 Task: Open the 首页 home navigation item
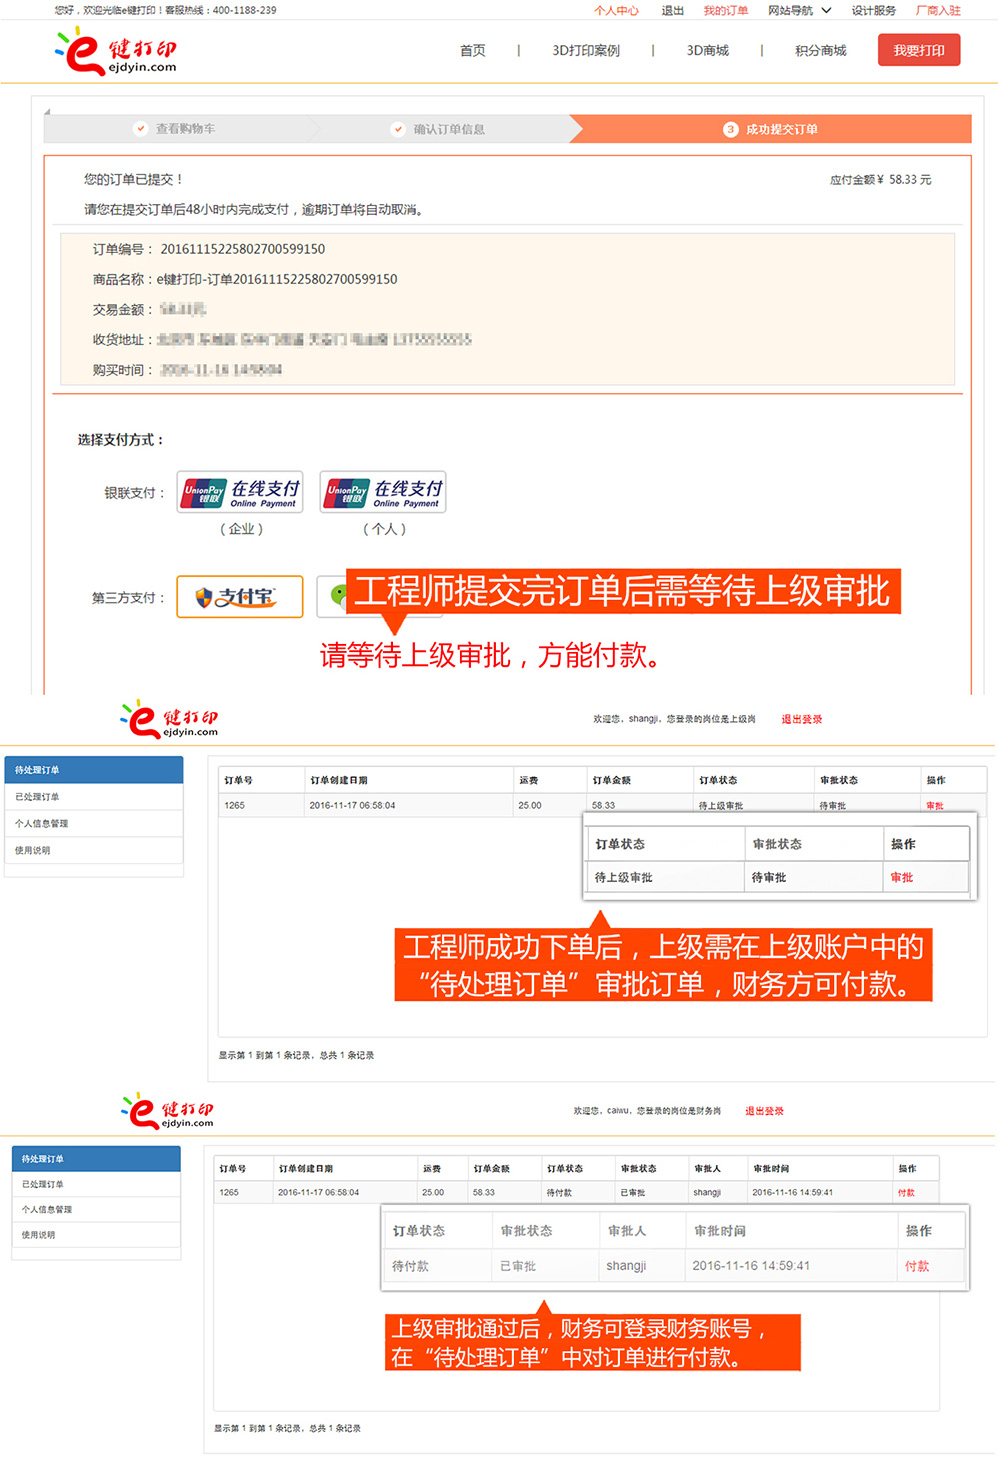[x=472, y=51]
